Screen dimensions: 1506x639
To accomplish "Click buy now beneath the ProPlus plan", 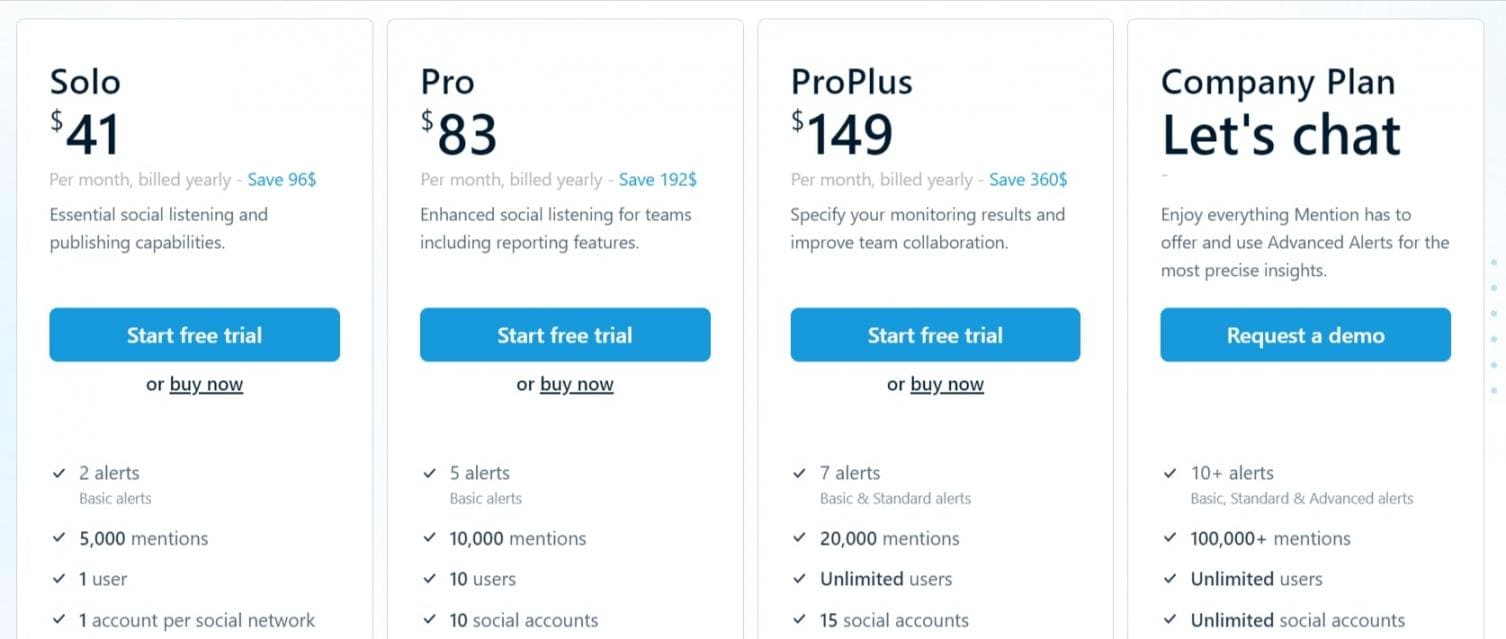I will tap(946, 384).
